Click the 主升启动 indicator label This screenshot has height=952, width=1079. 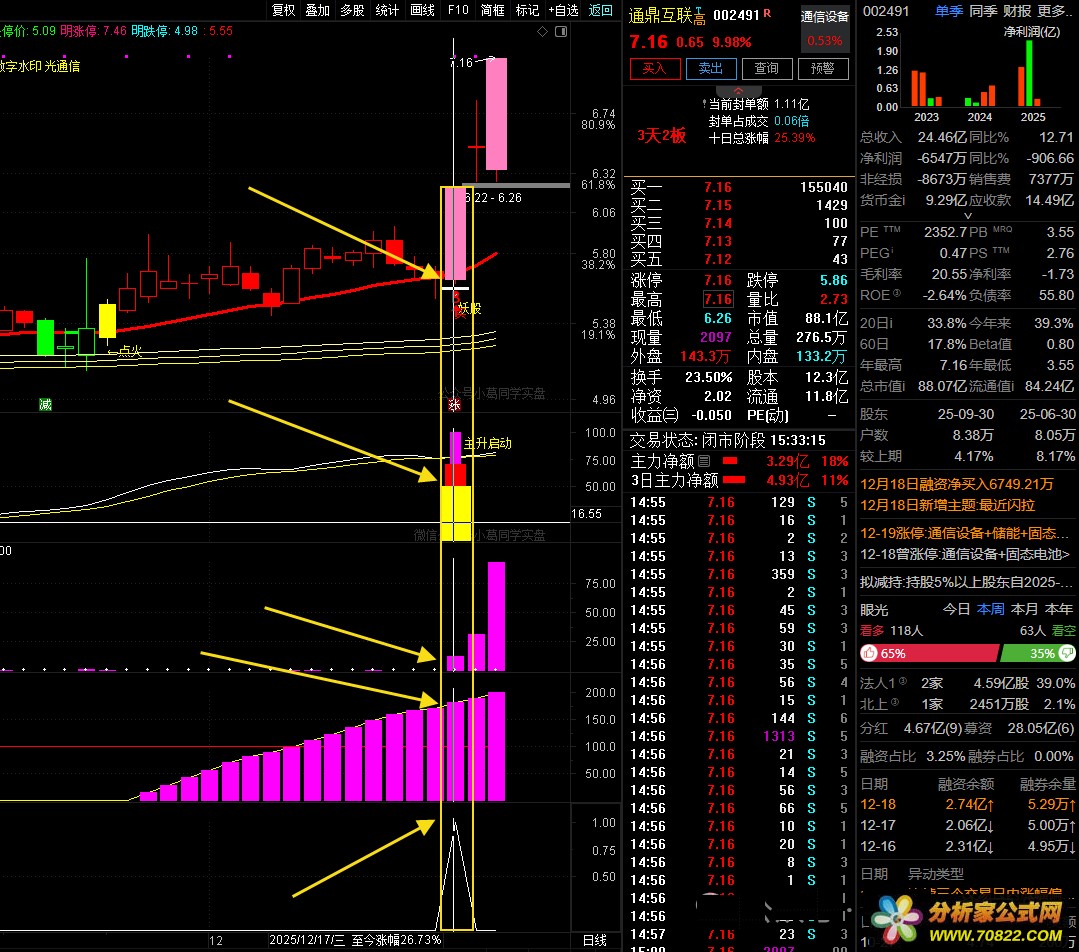click(x=488, y=443)
